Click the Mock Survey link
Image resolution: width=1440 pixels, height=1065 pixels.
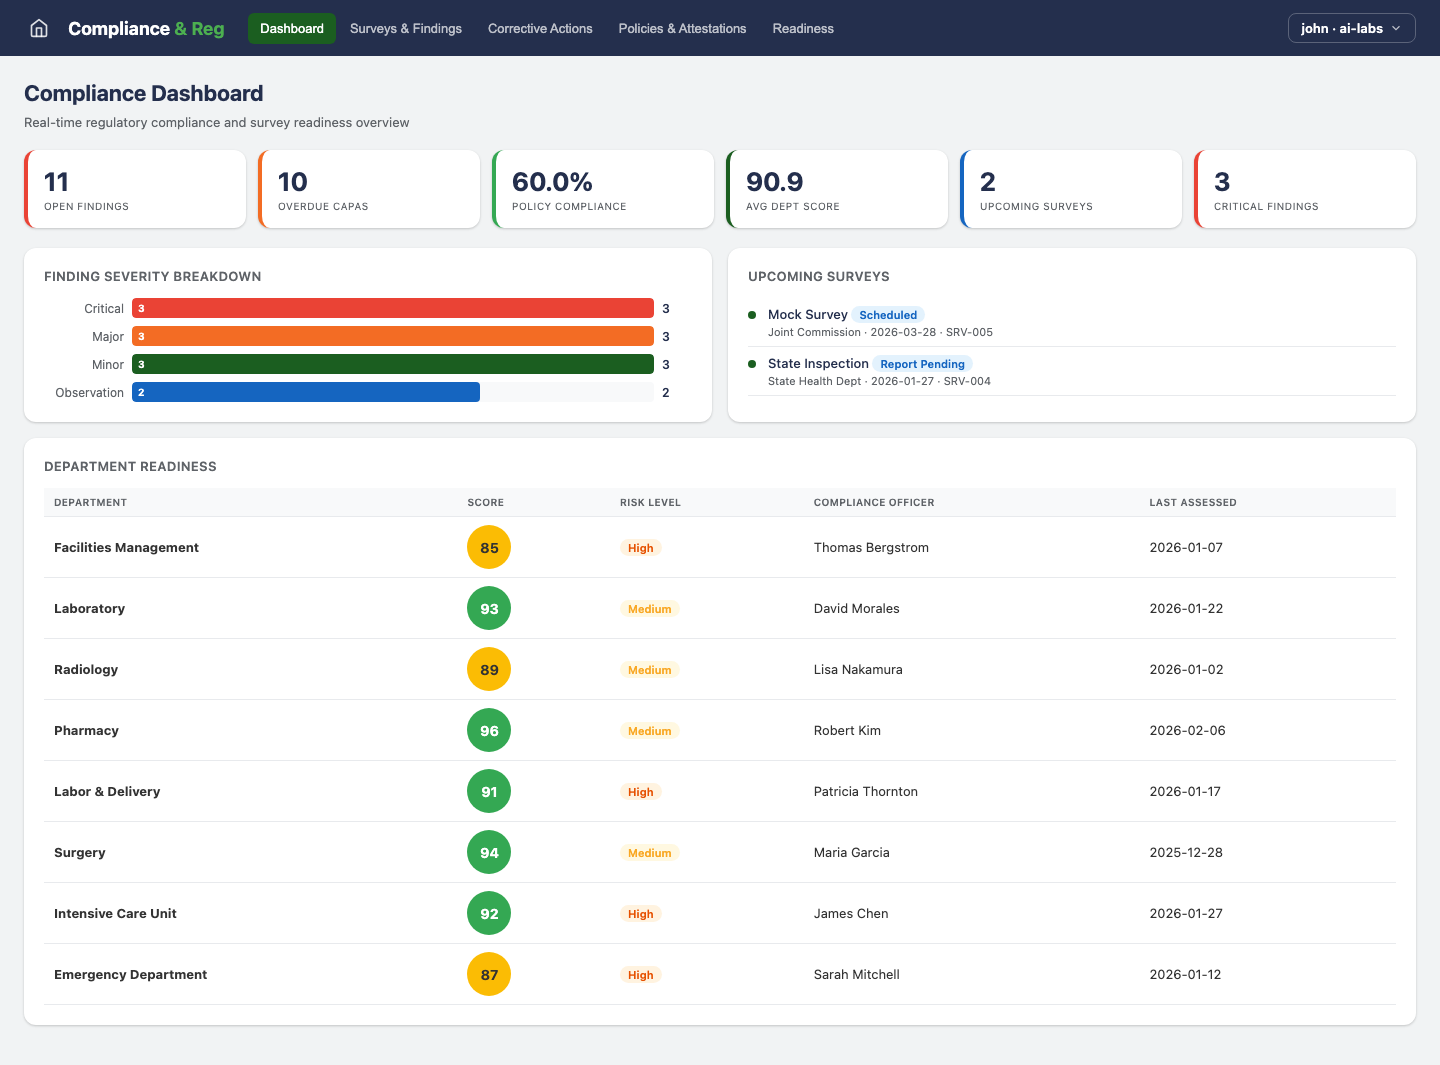[x=806, y=314]
